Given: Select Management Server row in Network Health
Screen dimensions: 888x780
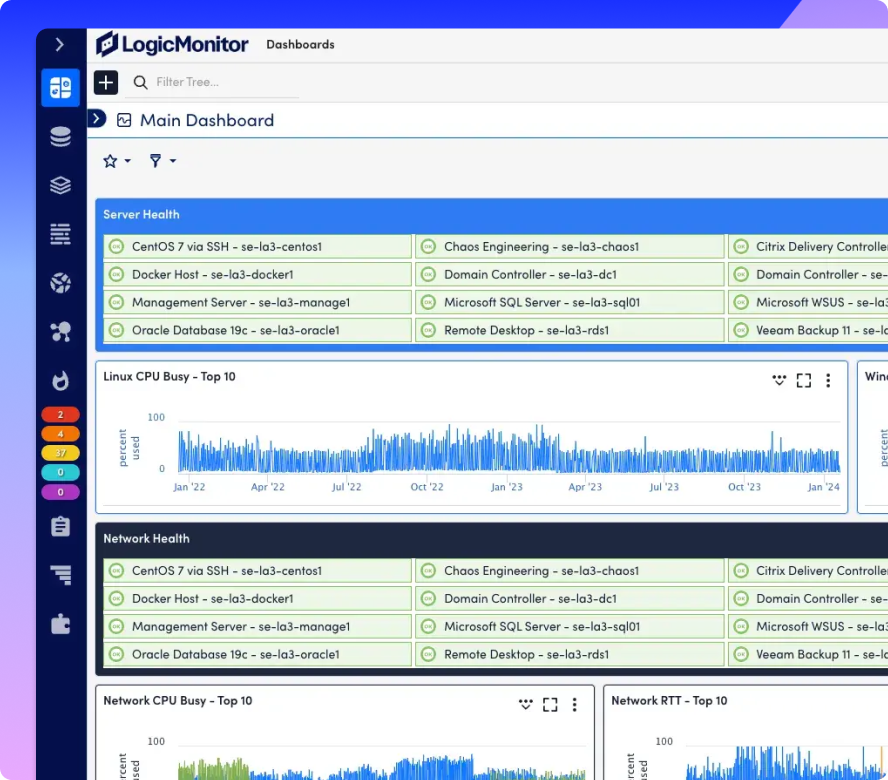Looking at the screenshot, I should [257, 626].
